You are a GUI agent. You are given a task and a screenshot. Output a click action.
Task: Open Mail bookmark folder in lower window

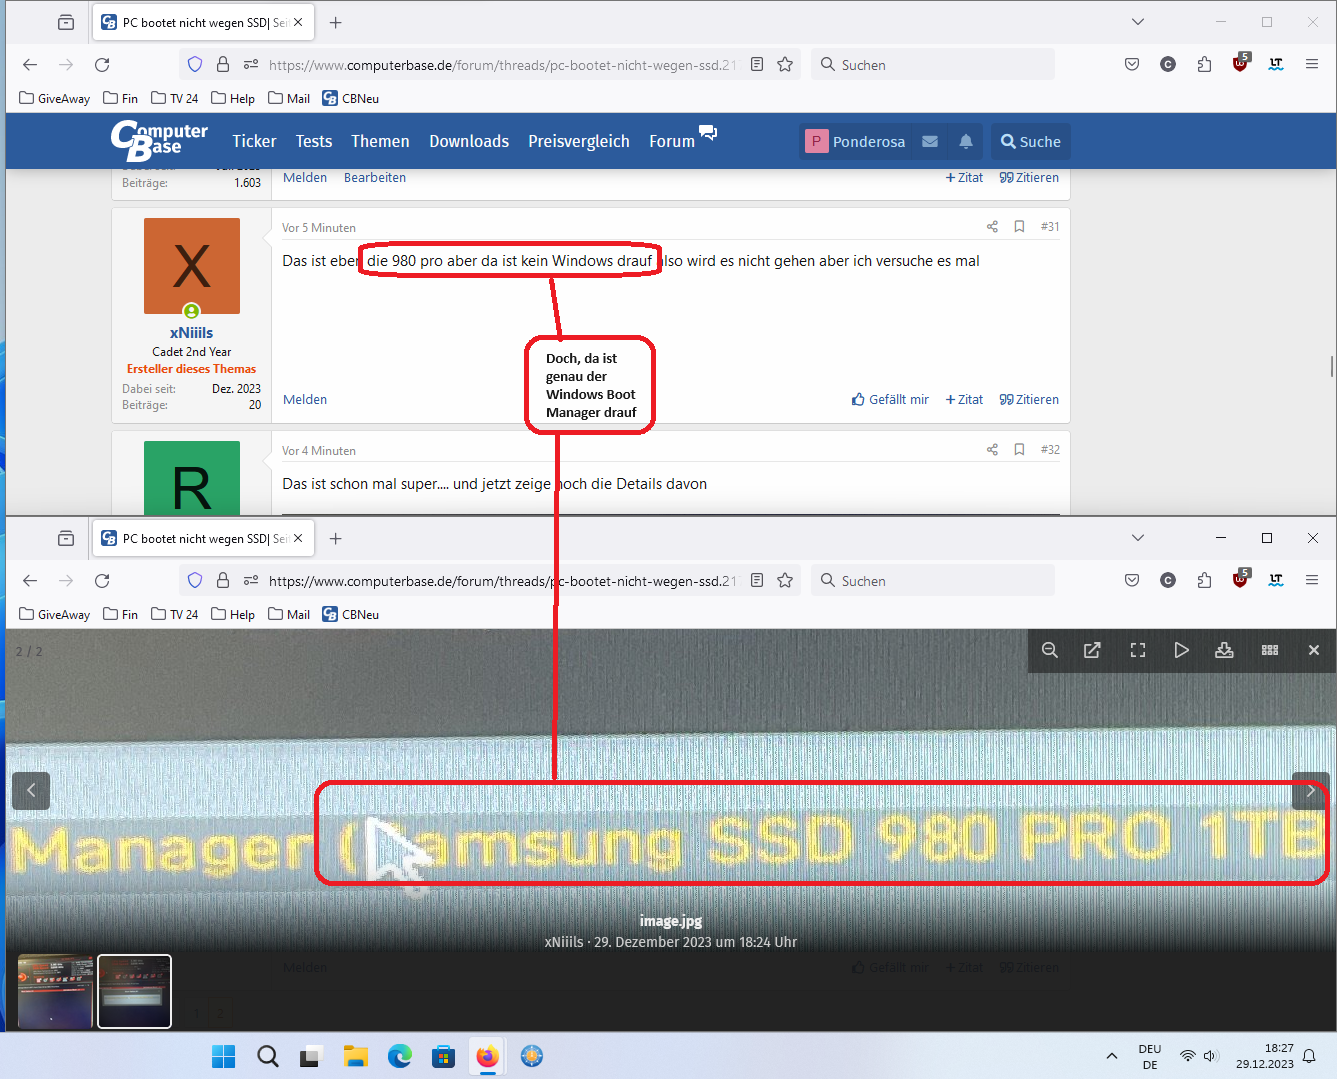tap(289, 614)
